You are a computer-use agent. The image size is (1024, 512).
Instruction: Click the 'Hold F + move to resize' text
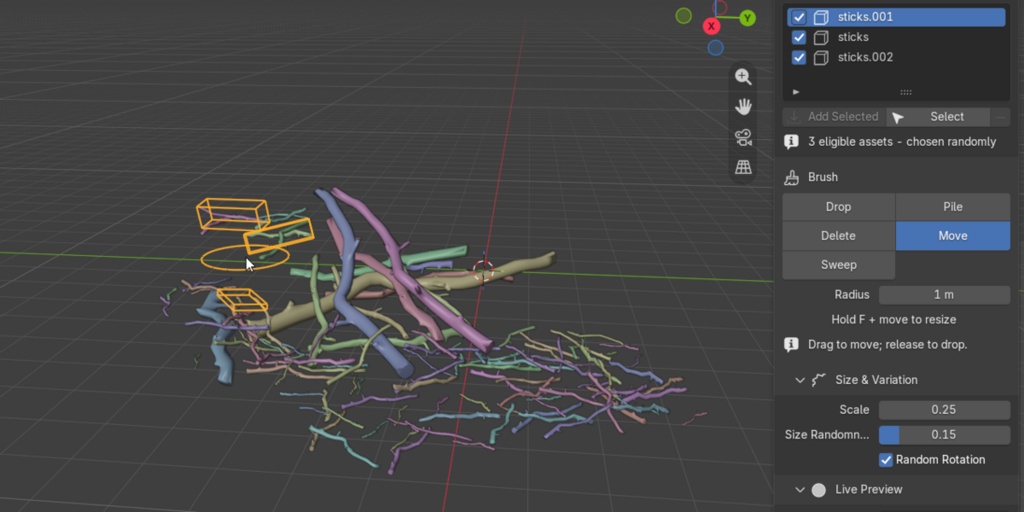click(893, 319)
